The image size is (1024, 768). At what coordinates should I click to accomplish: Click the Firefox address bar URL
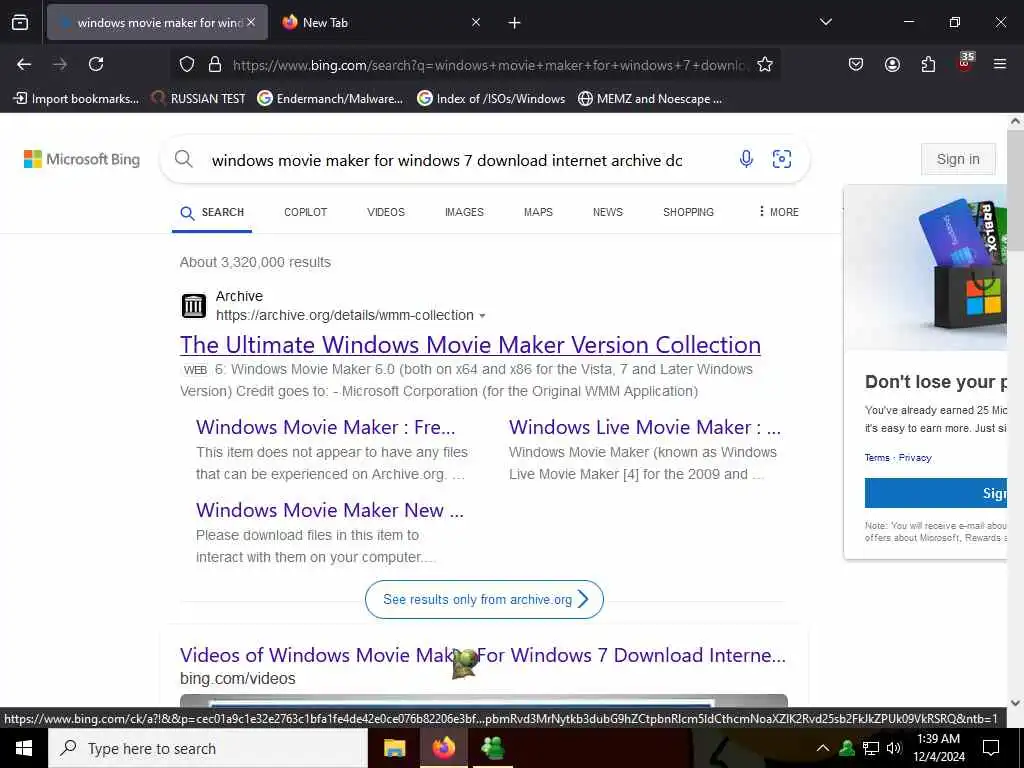[490, 65]
